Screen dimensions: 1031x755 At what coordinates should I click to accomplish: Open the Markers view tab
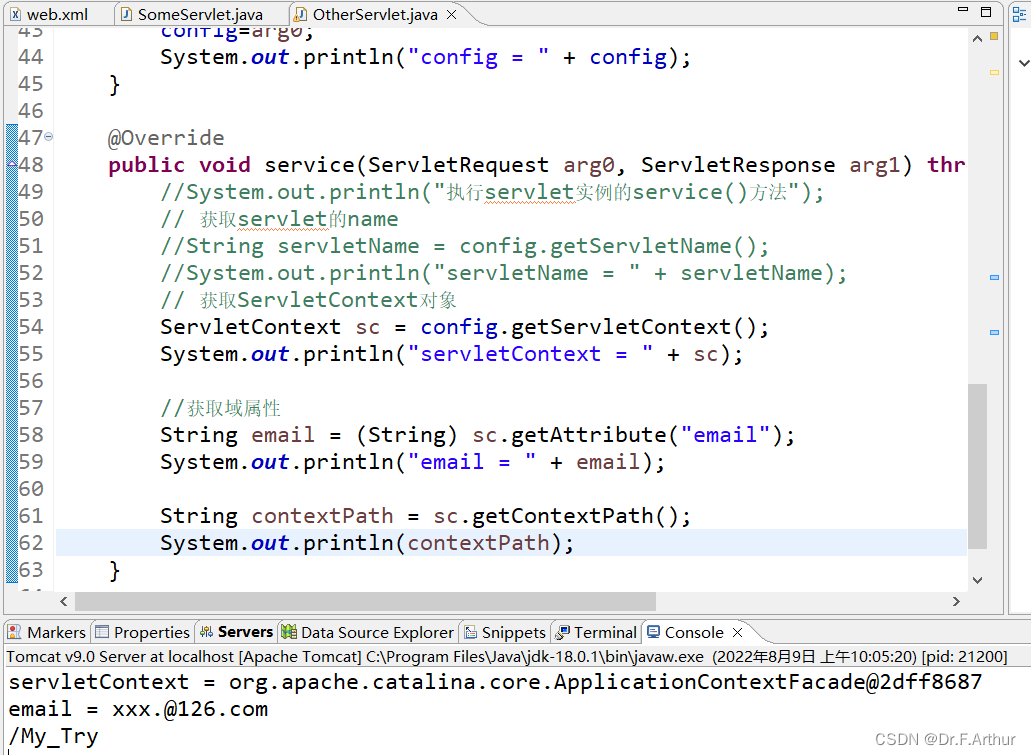click(x=47, y=632)
